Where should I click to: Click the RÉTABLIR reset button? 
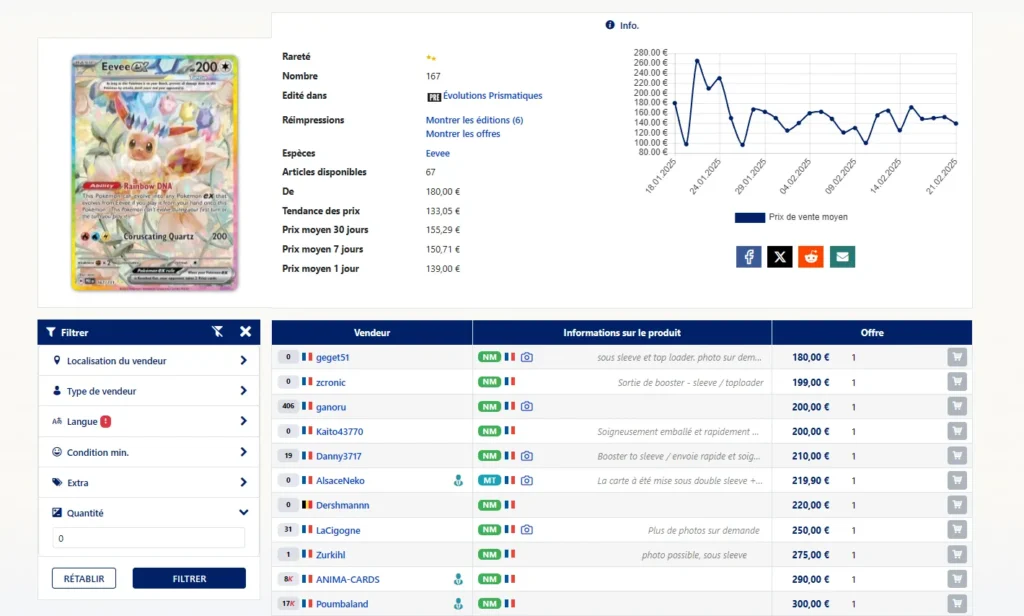84,578
